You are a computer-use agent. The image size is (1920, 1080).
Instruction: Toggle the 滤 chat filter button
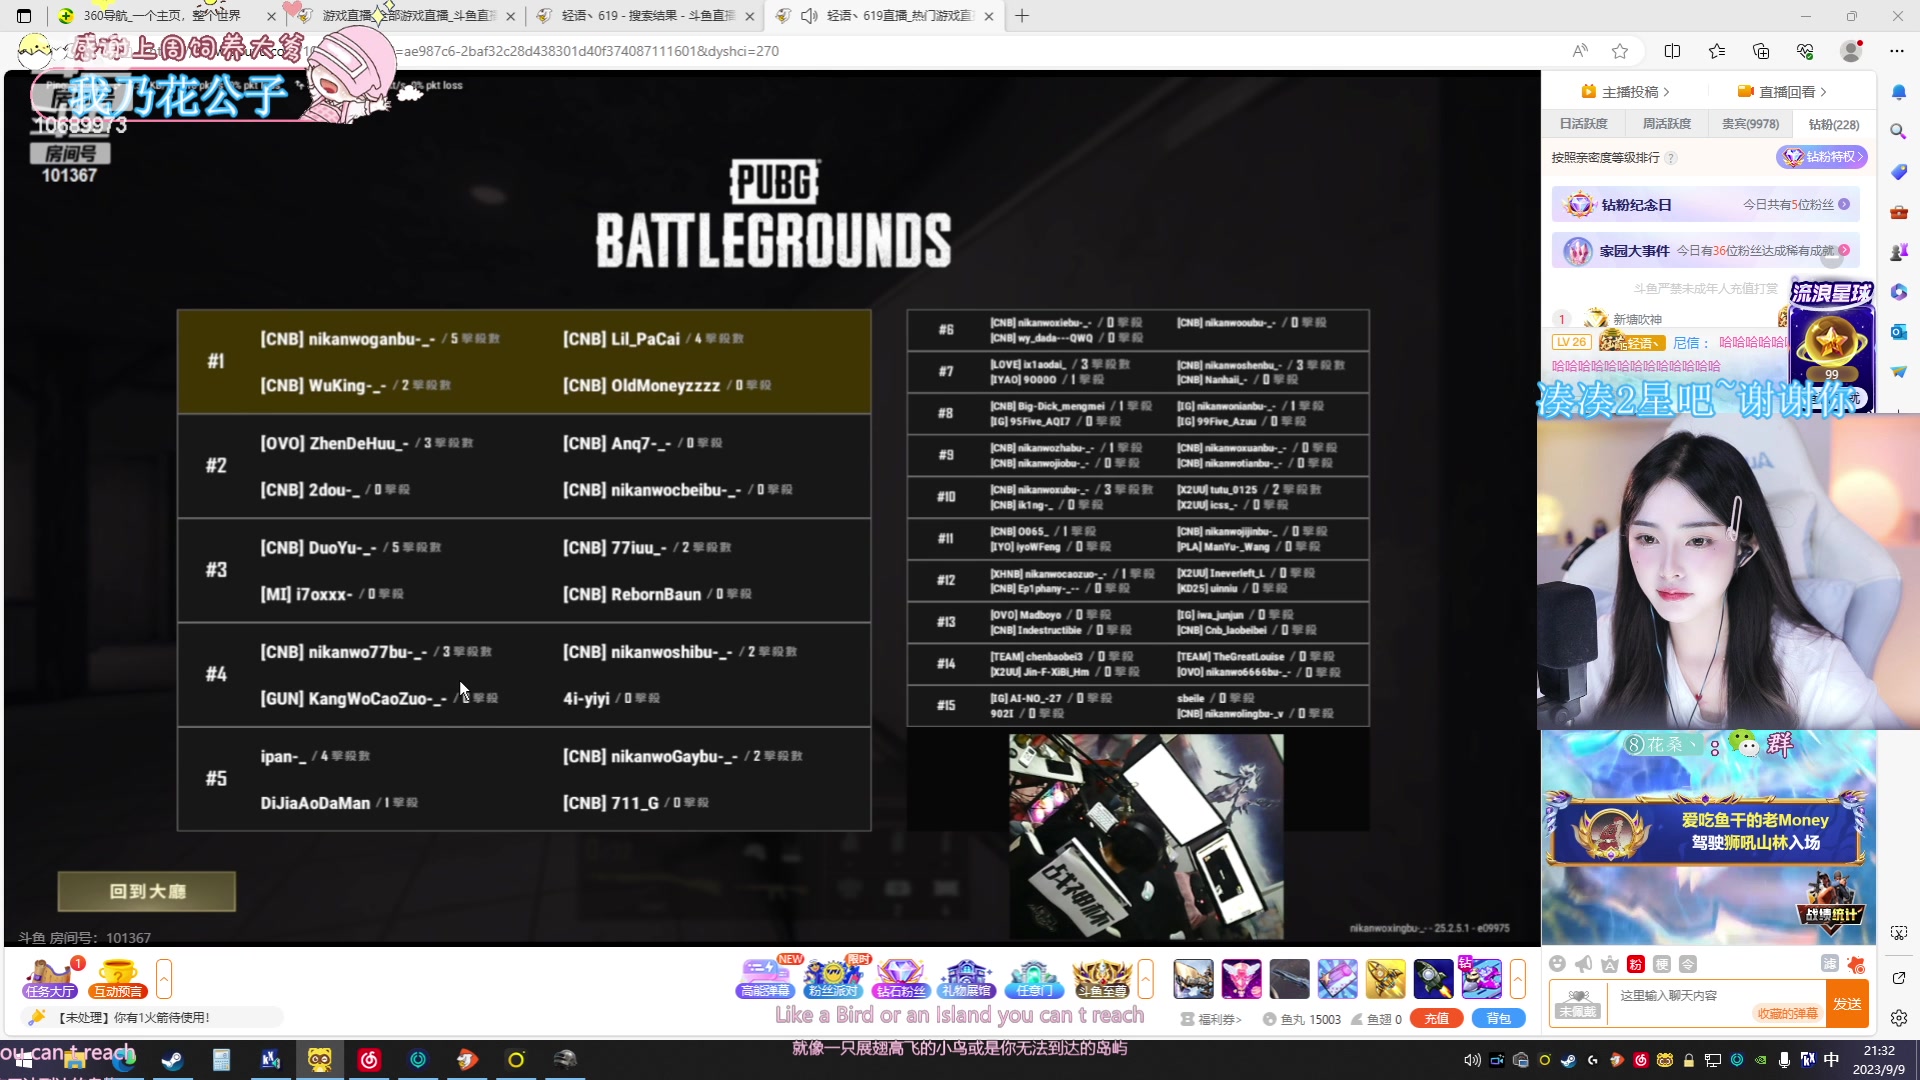tap(1829, 963)
